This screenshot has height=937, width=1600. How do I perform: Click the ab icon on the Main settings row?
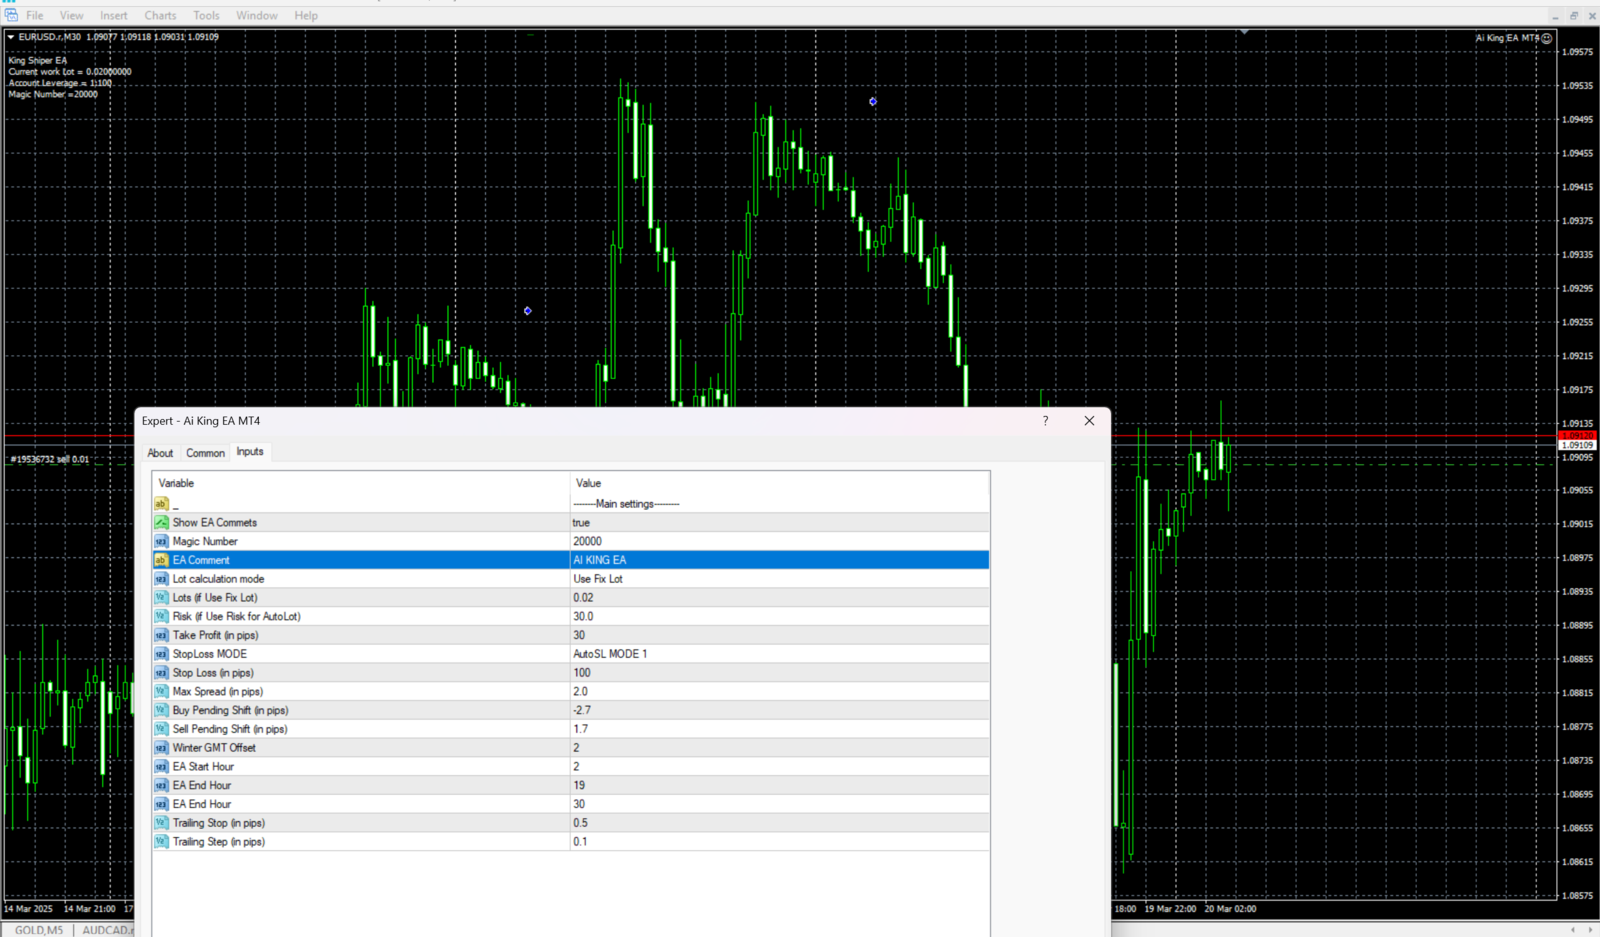161,504
